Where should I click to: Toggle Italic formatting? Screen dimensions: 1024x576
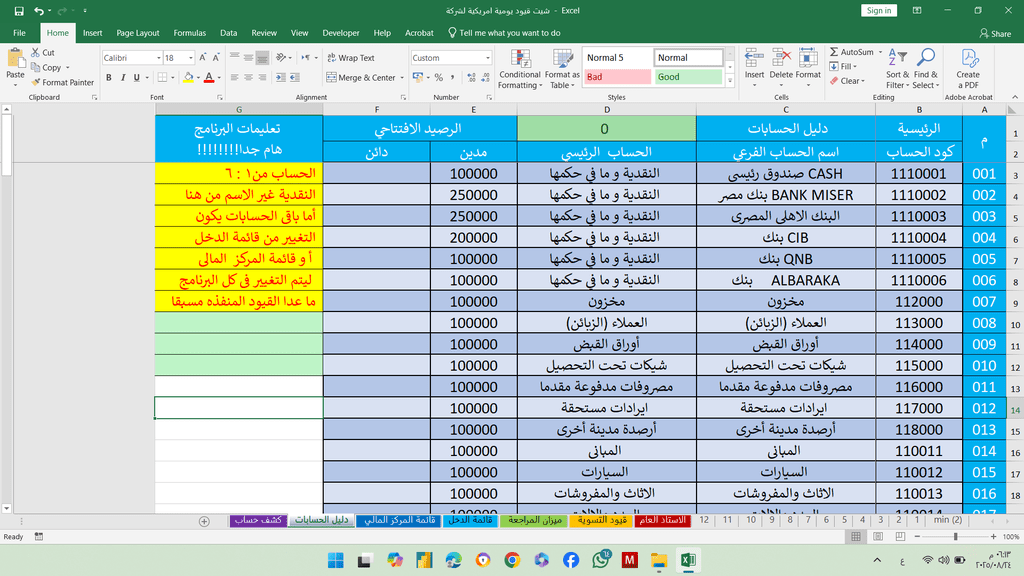[122, 78]
